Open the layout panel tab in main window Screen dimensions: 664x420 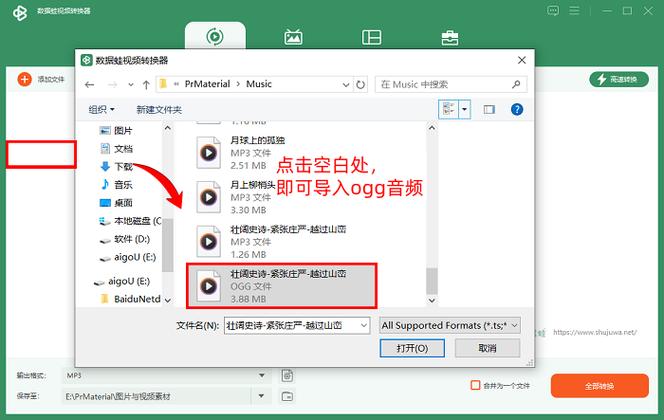371,37
